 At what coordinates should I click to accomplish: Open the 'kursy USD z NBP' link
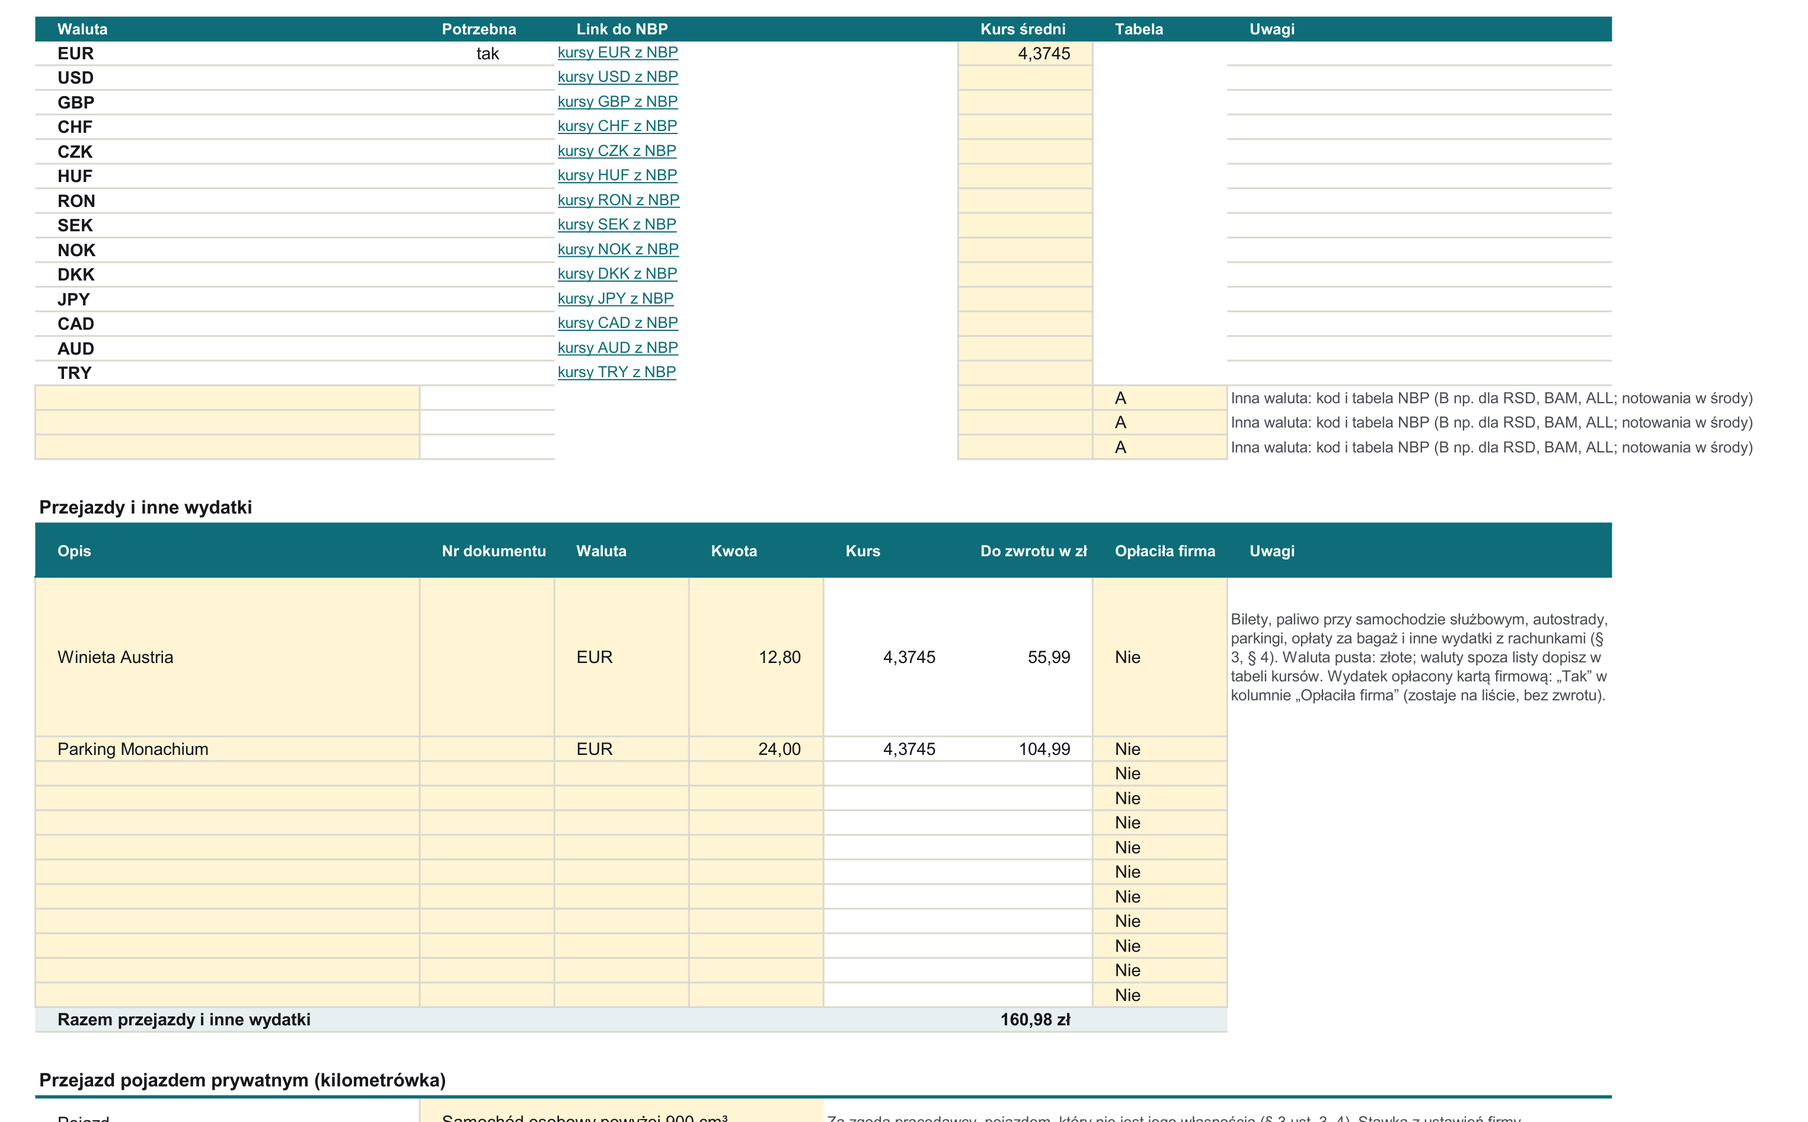(617, 77)
